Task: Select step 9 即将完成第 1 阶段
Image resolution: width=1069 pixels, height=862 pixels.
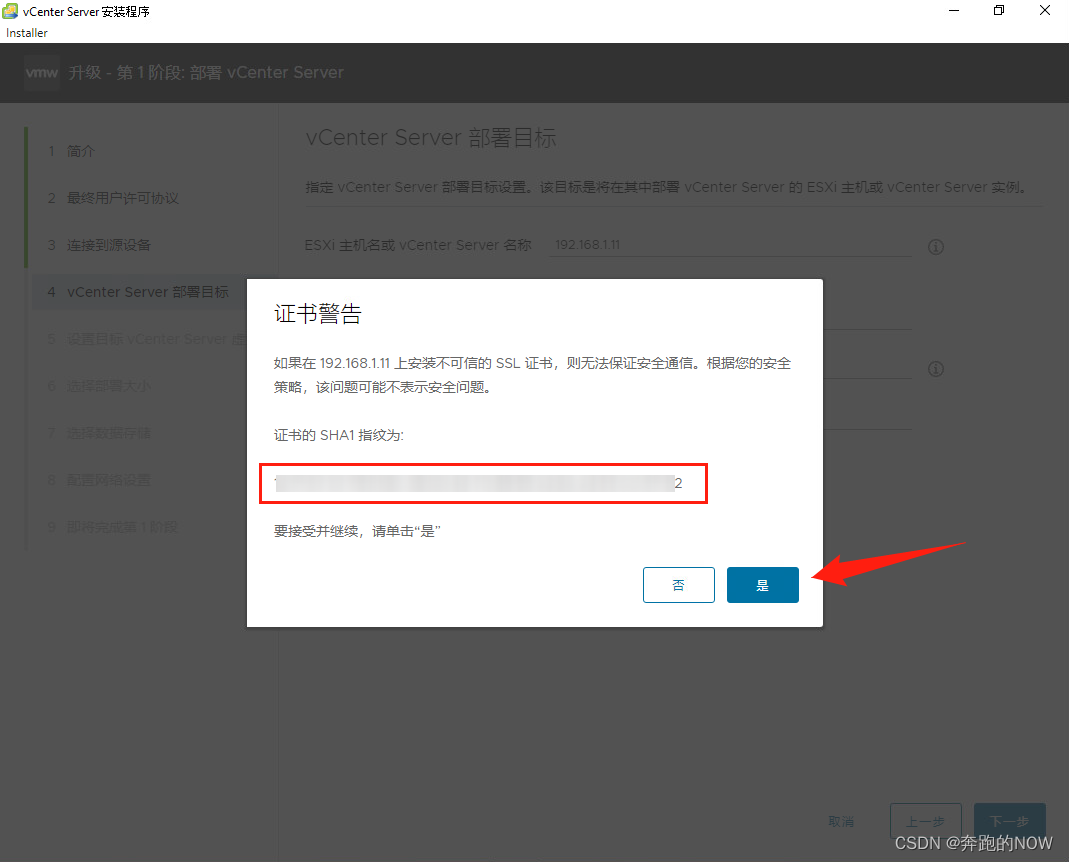Action: click(113, 527)
